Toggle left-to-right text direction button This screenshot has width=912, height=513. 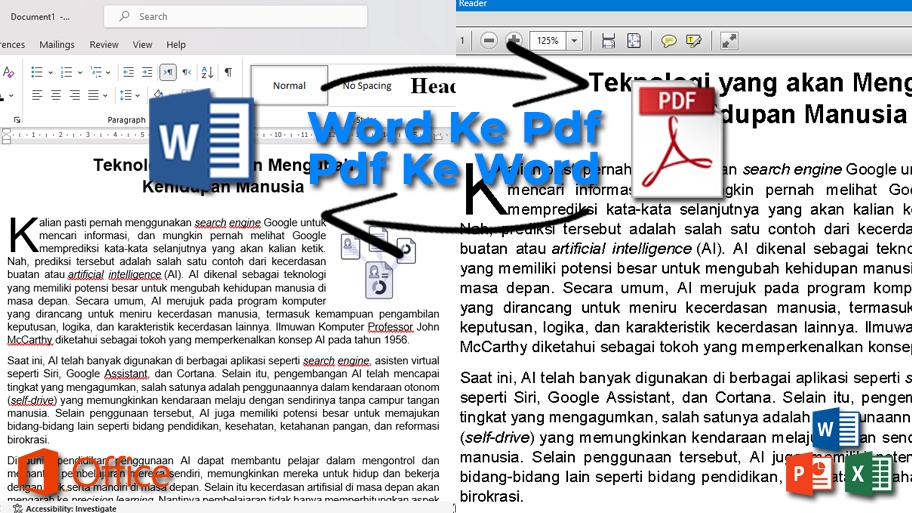[168, 72]
